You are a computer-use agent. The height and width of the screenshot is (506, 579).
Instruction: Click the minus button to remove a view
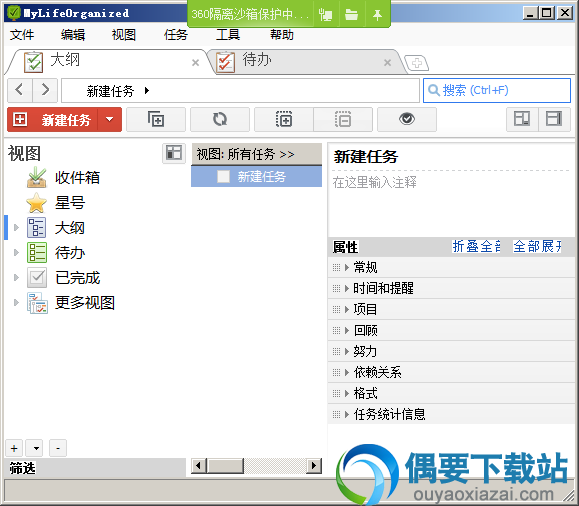(x=58, y=448)
